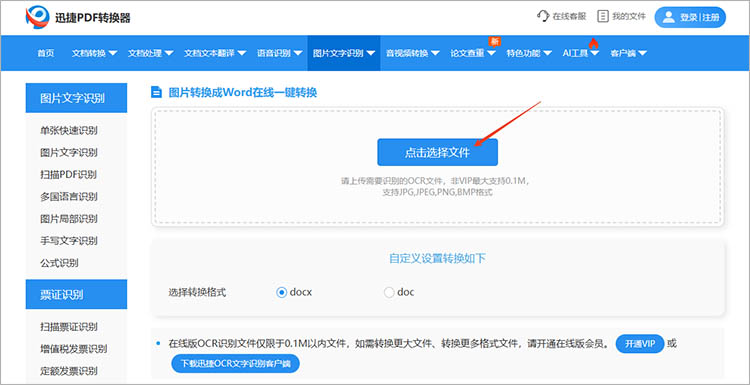Click the 自定义设置转换如下 heading text

(437, 259)
